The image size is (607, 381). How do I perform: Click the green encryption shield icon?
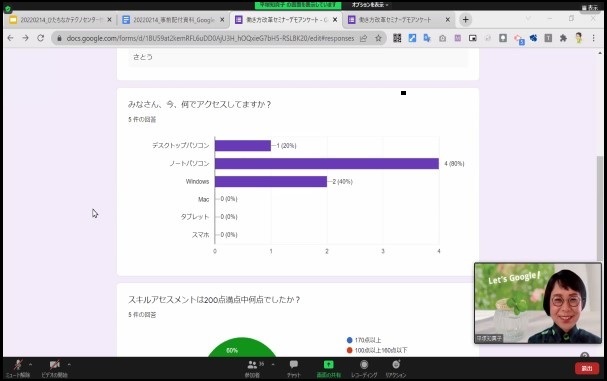(x=8, y=8)
